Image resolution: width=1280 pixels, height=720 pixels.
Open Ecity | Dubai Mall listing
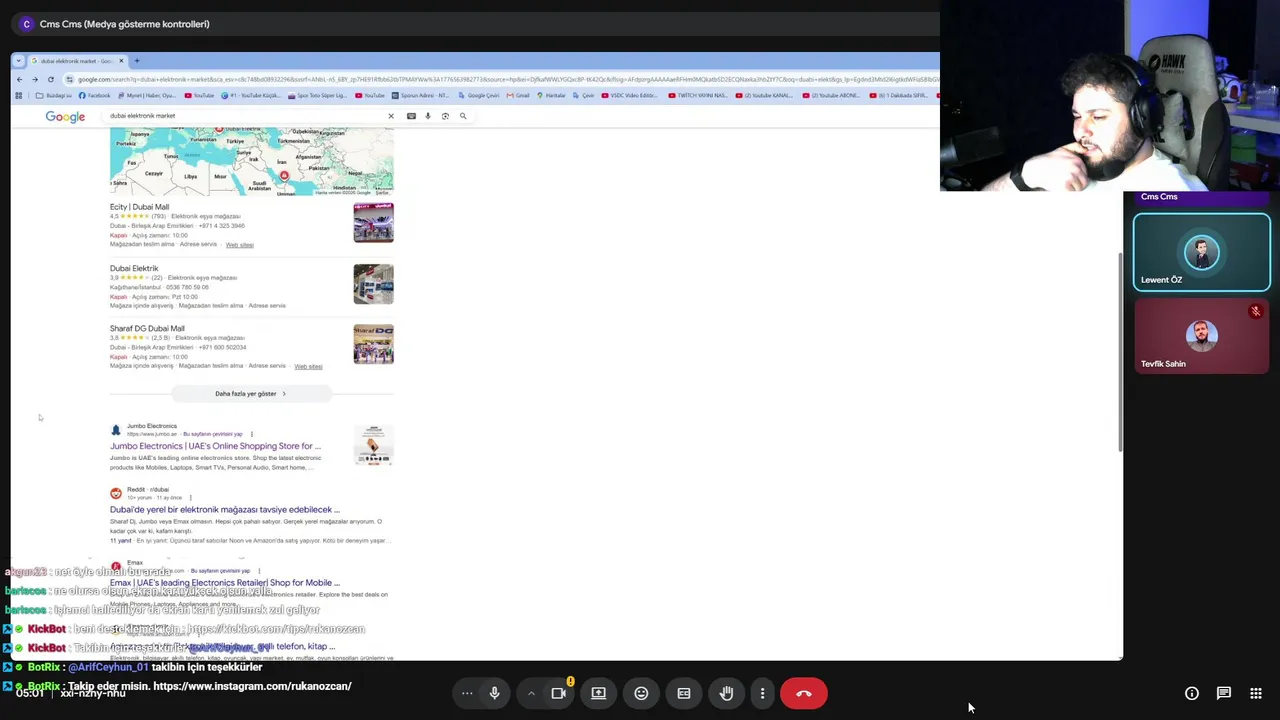[139, 207]
